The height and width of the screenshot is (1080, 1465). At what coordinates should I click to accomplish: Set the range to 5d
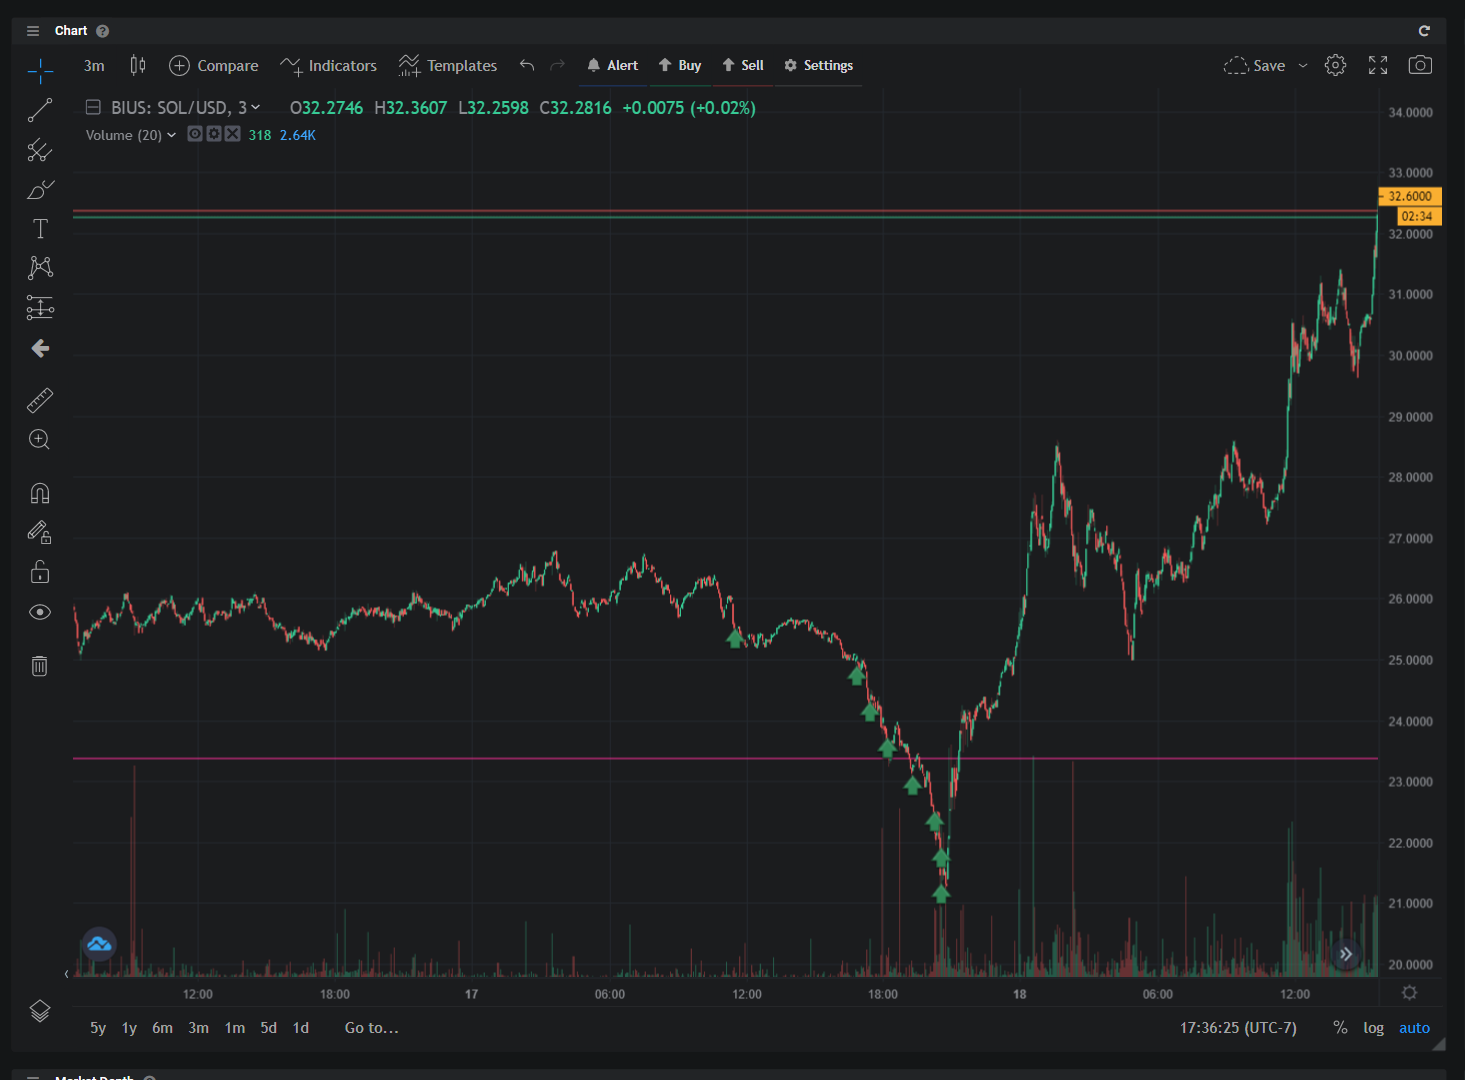pos(269,1028)
